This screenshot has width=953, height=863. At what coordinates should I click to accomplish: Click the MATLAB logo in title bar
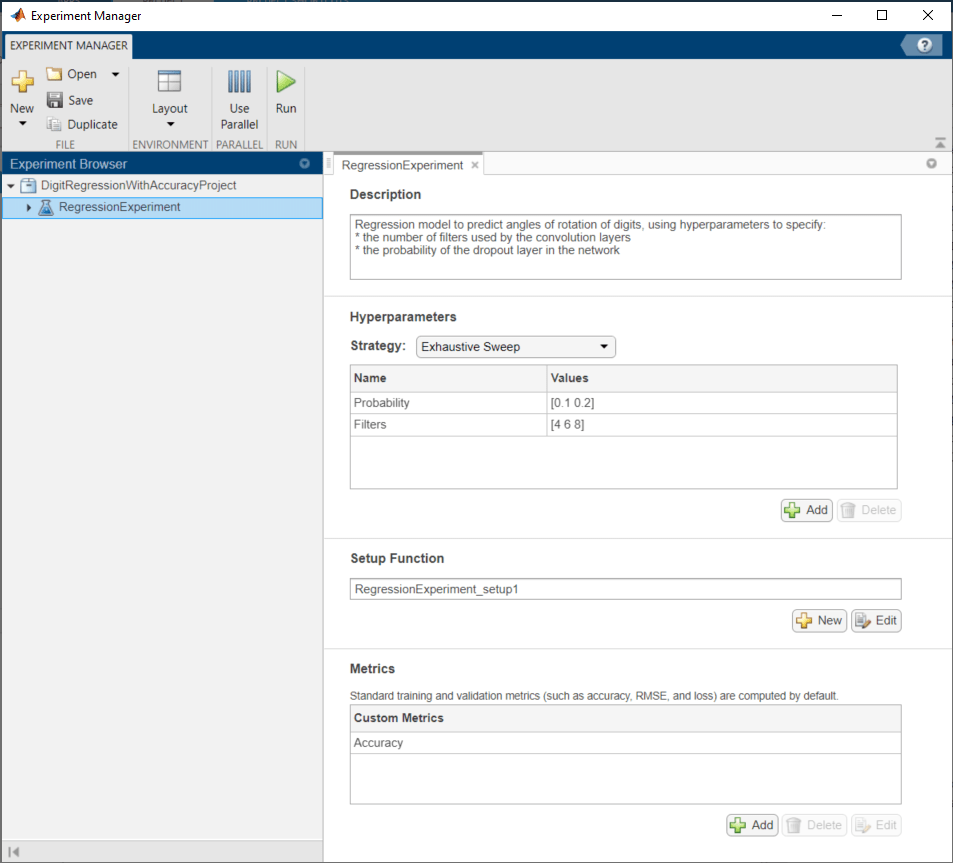(x=18, y=15)
